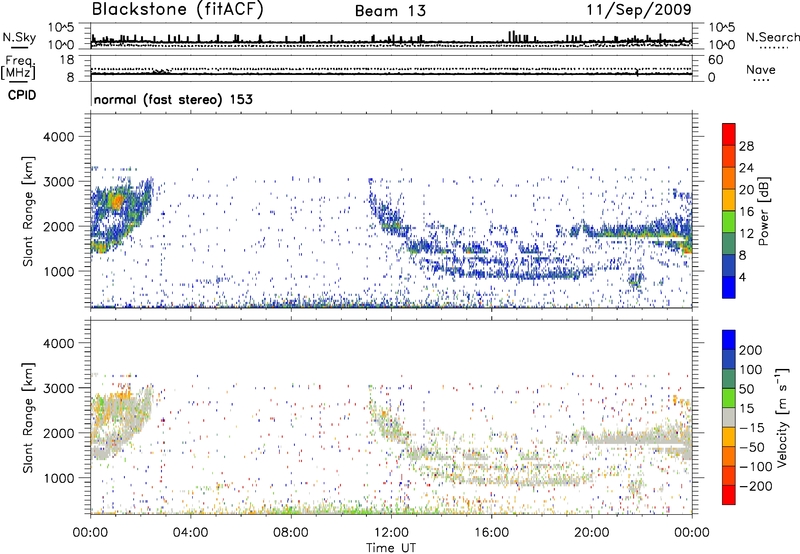The image size is (800, 554).
Task: Click the 10^5 label on left noise axis
Action: [61, 28]
